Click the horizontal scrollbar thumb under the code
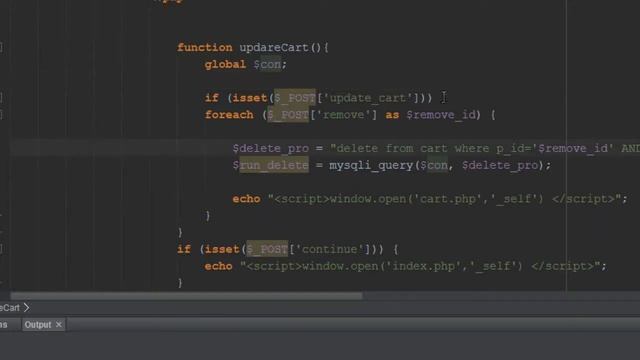This screenshot has height=360, width=640. (186, 296)
